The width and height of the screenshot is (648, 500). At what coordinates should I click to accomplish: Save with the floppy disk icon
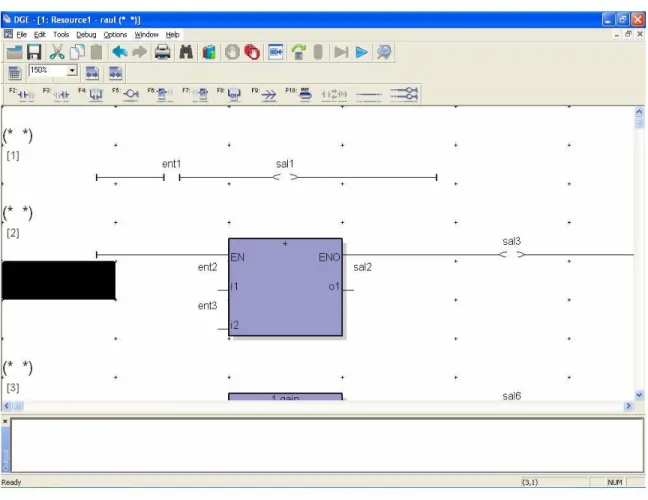tap(34, 52)
